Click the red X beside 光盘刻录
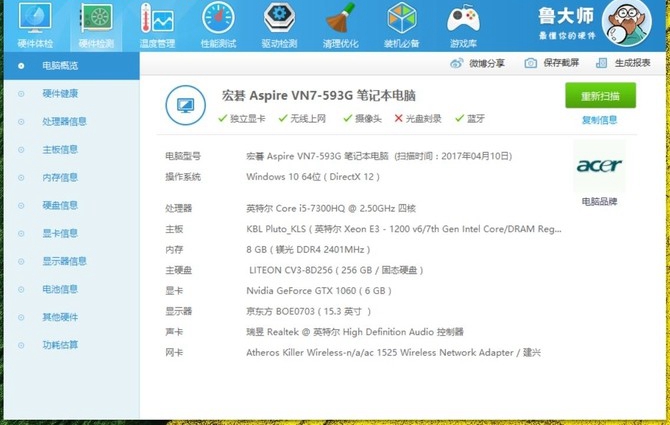The height and width of the screenshot is (425, 670). pyautogui.click(x=399, y=118)
